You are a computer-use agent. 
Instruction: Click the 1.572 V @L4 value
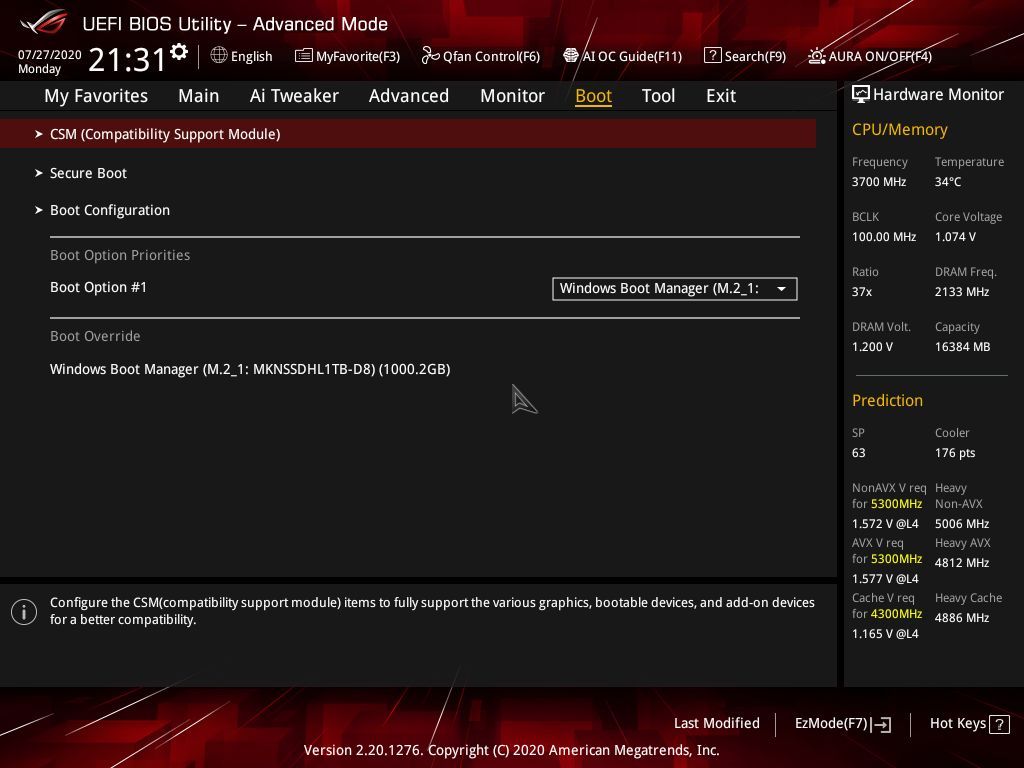pyautogui.click(x=885, y=524)
